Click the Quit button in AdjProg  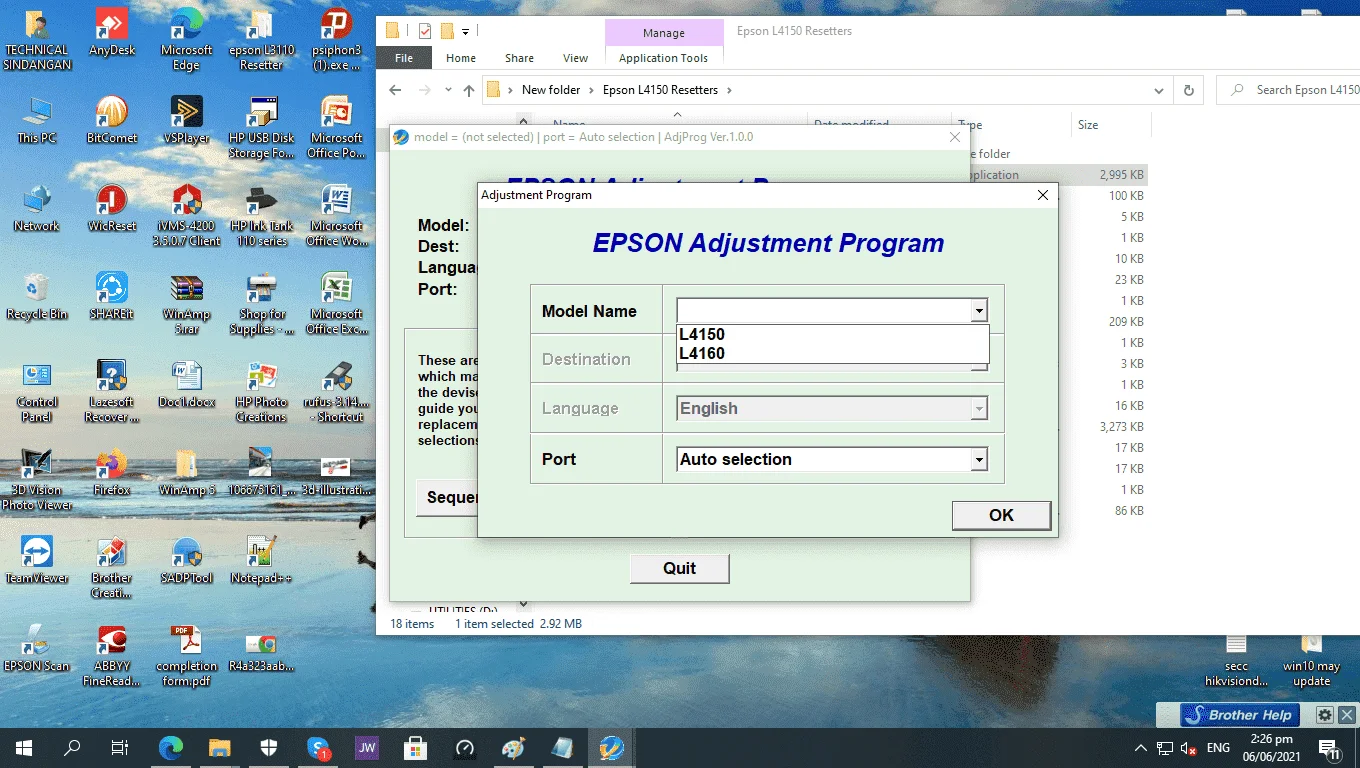click(x=679, y=568)
